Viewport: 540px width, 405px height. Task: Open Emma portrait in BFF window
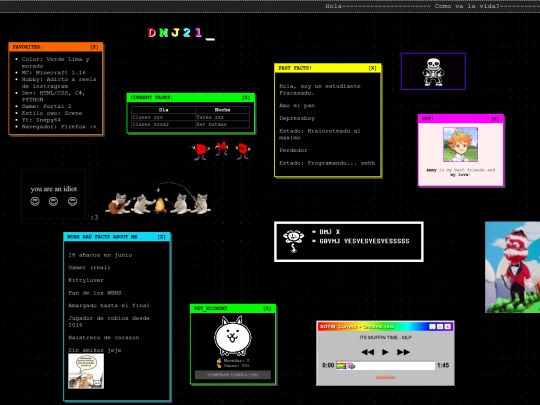pos(460,145)
